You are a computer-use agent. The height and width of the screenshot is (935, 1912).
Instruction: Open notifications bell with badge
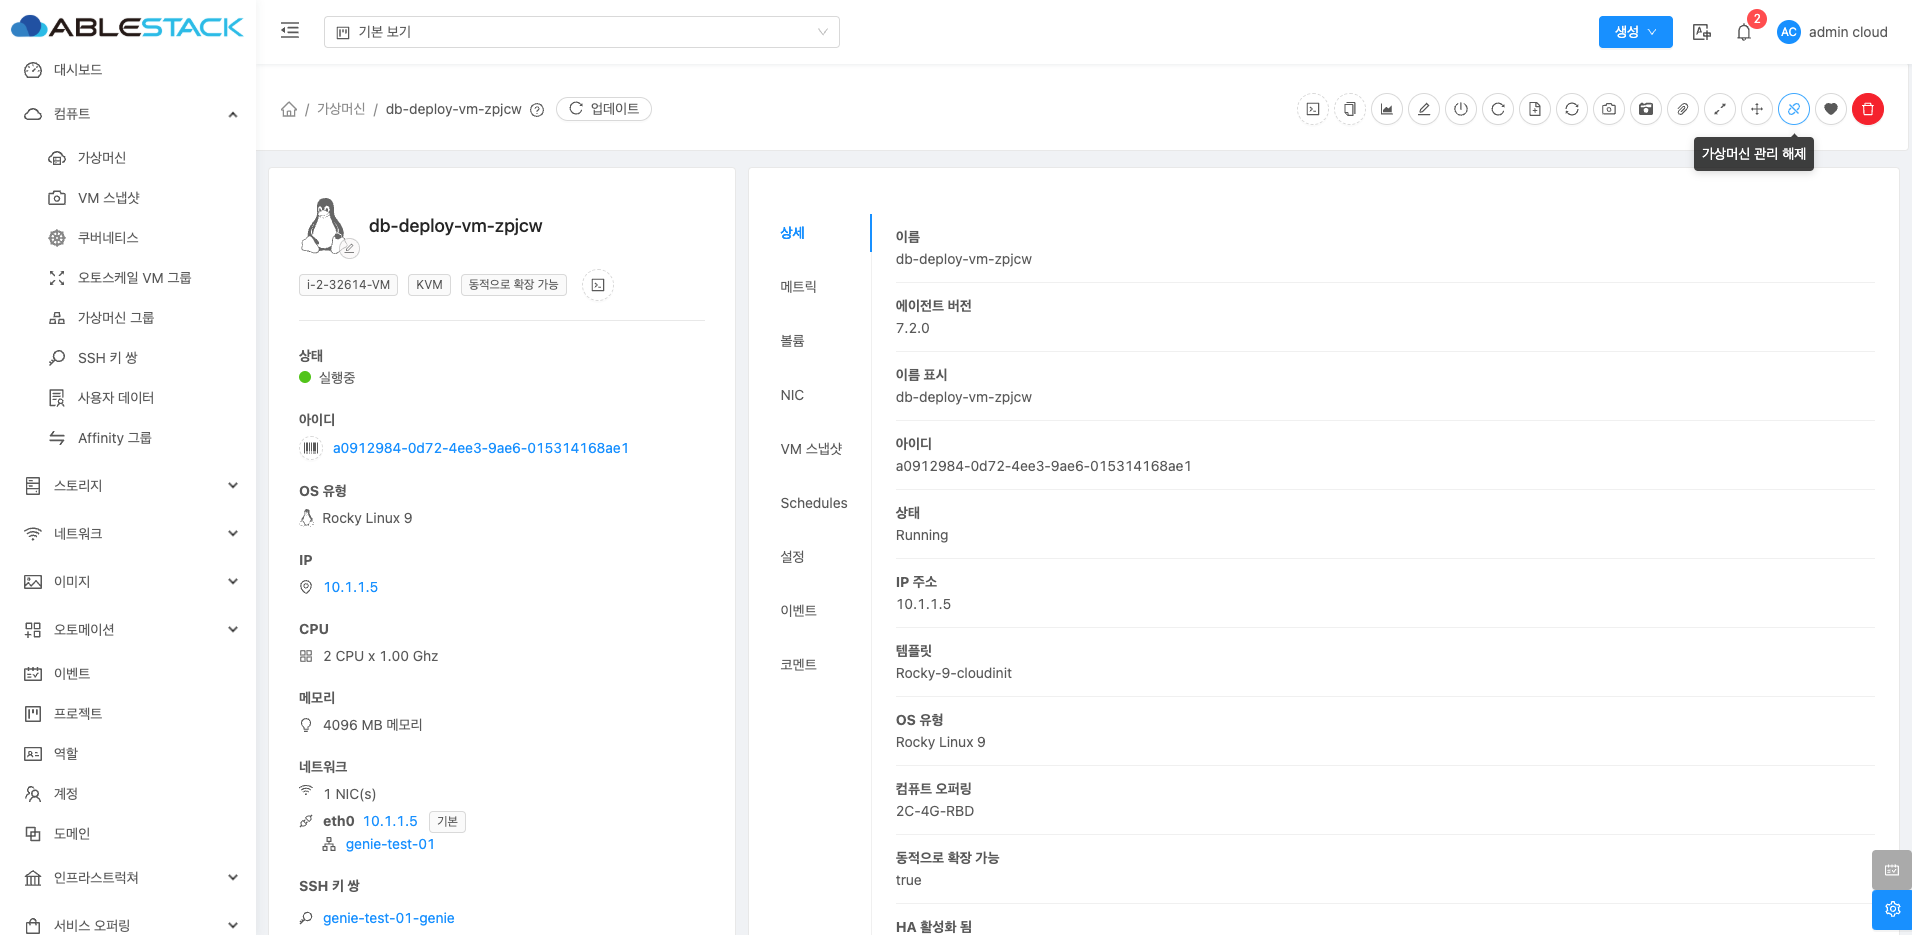pos(1744,32)
